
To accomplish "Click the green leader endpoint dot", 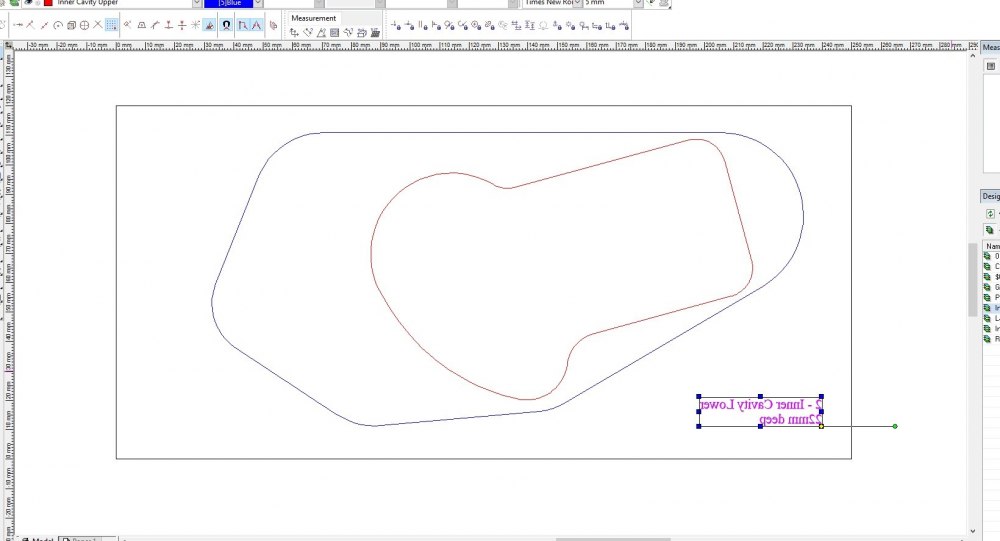I will [x=895, y=426].
